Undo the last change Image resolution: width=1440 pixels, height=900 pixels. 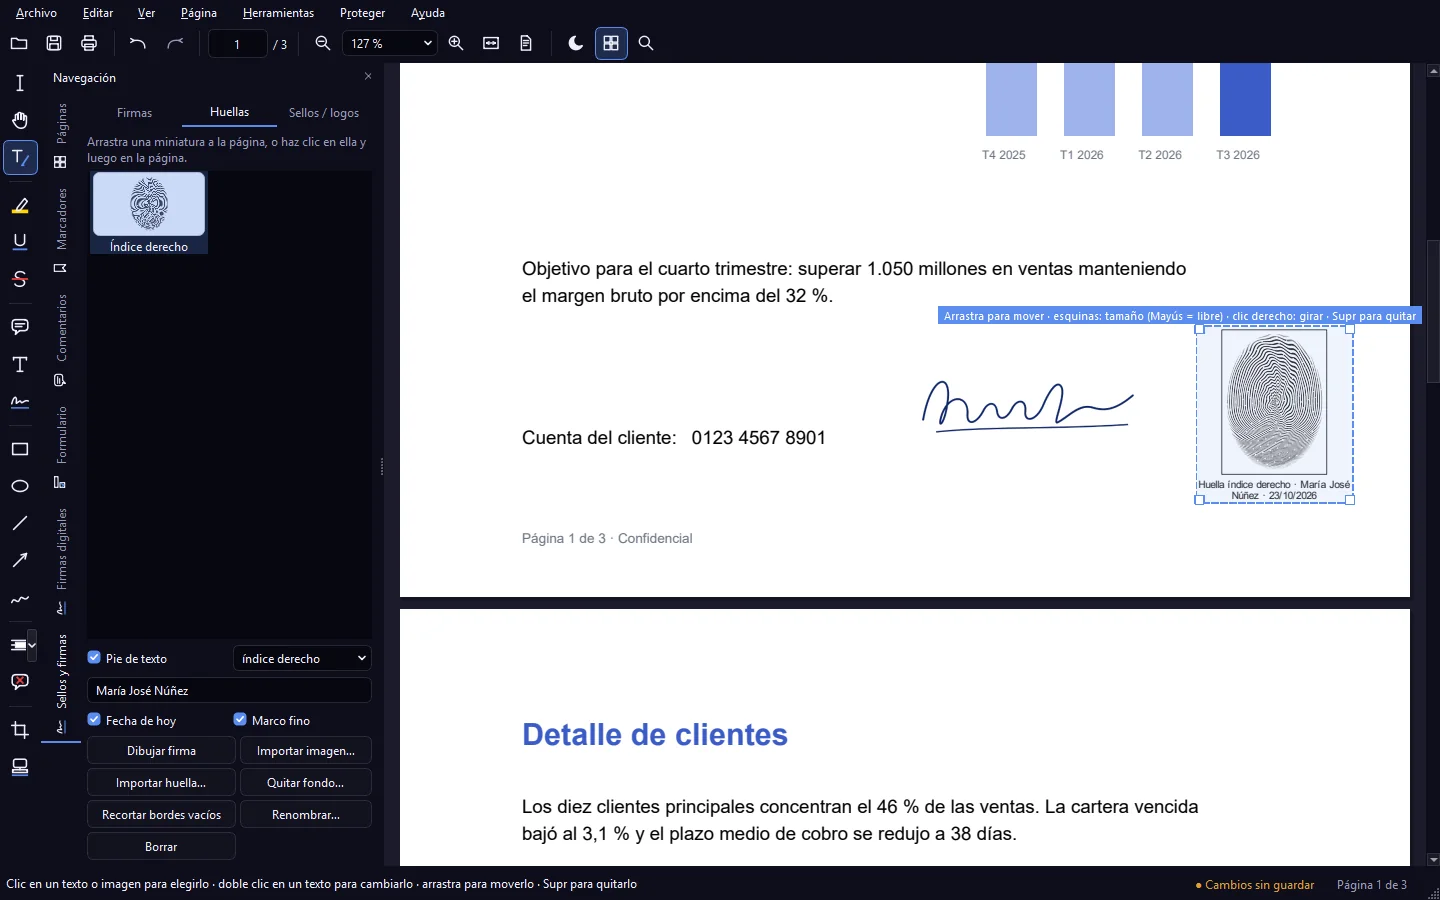coord(138,43)
